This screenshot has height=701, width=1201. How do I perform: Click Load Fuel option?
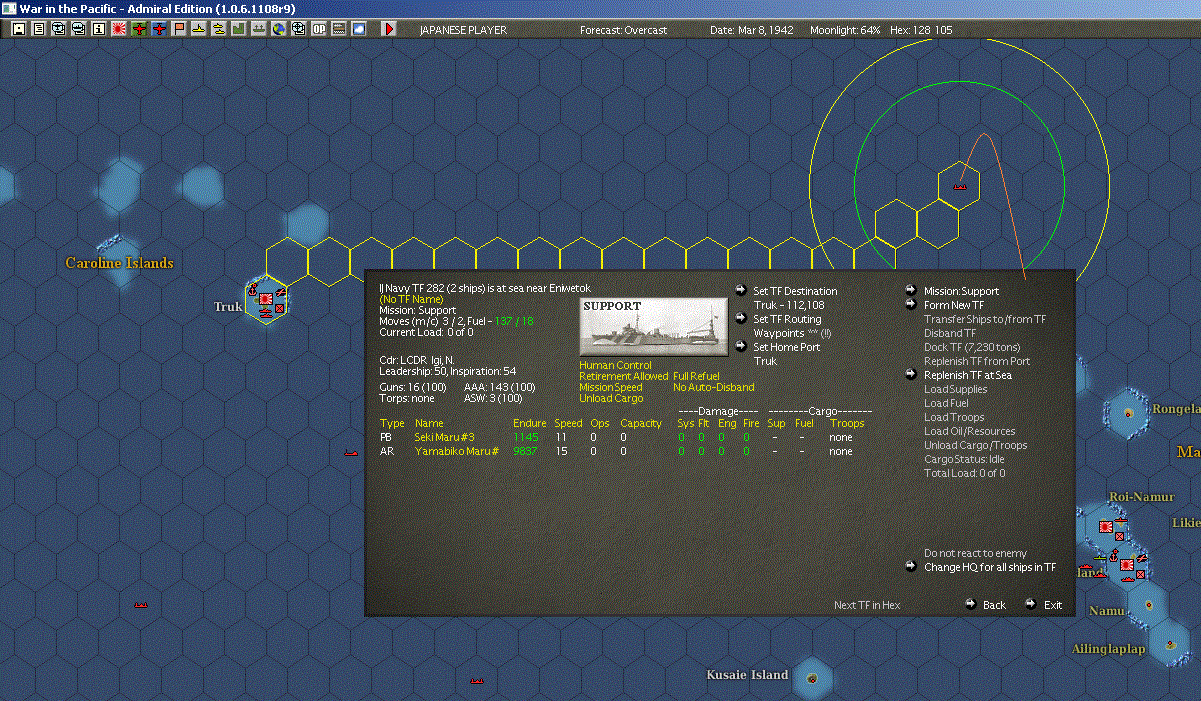point(946,403)
